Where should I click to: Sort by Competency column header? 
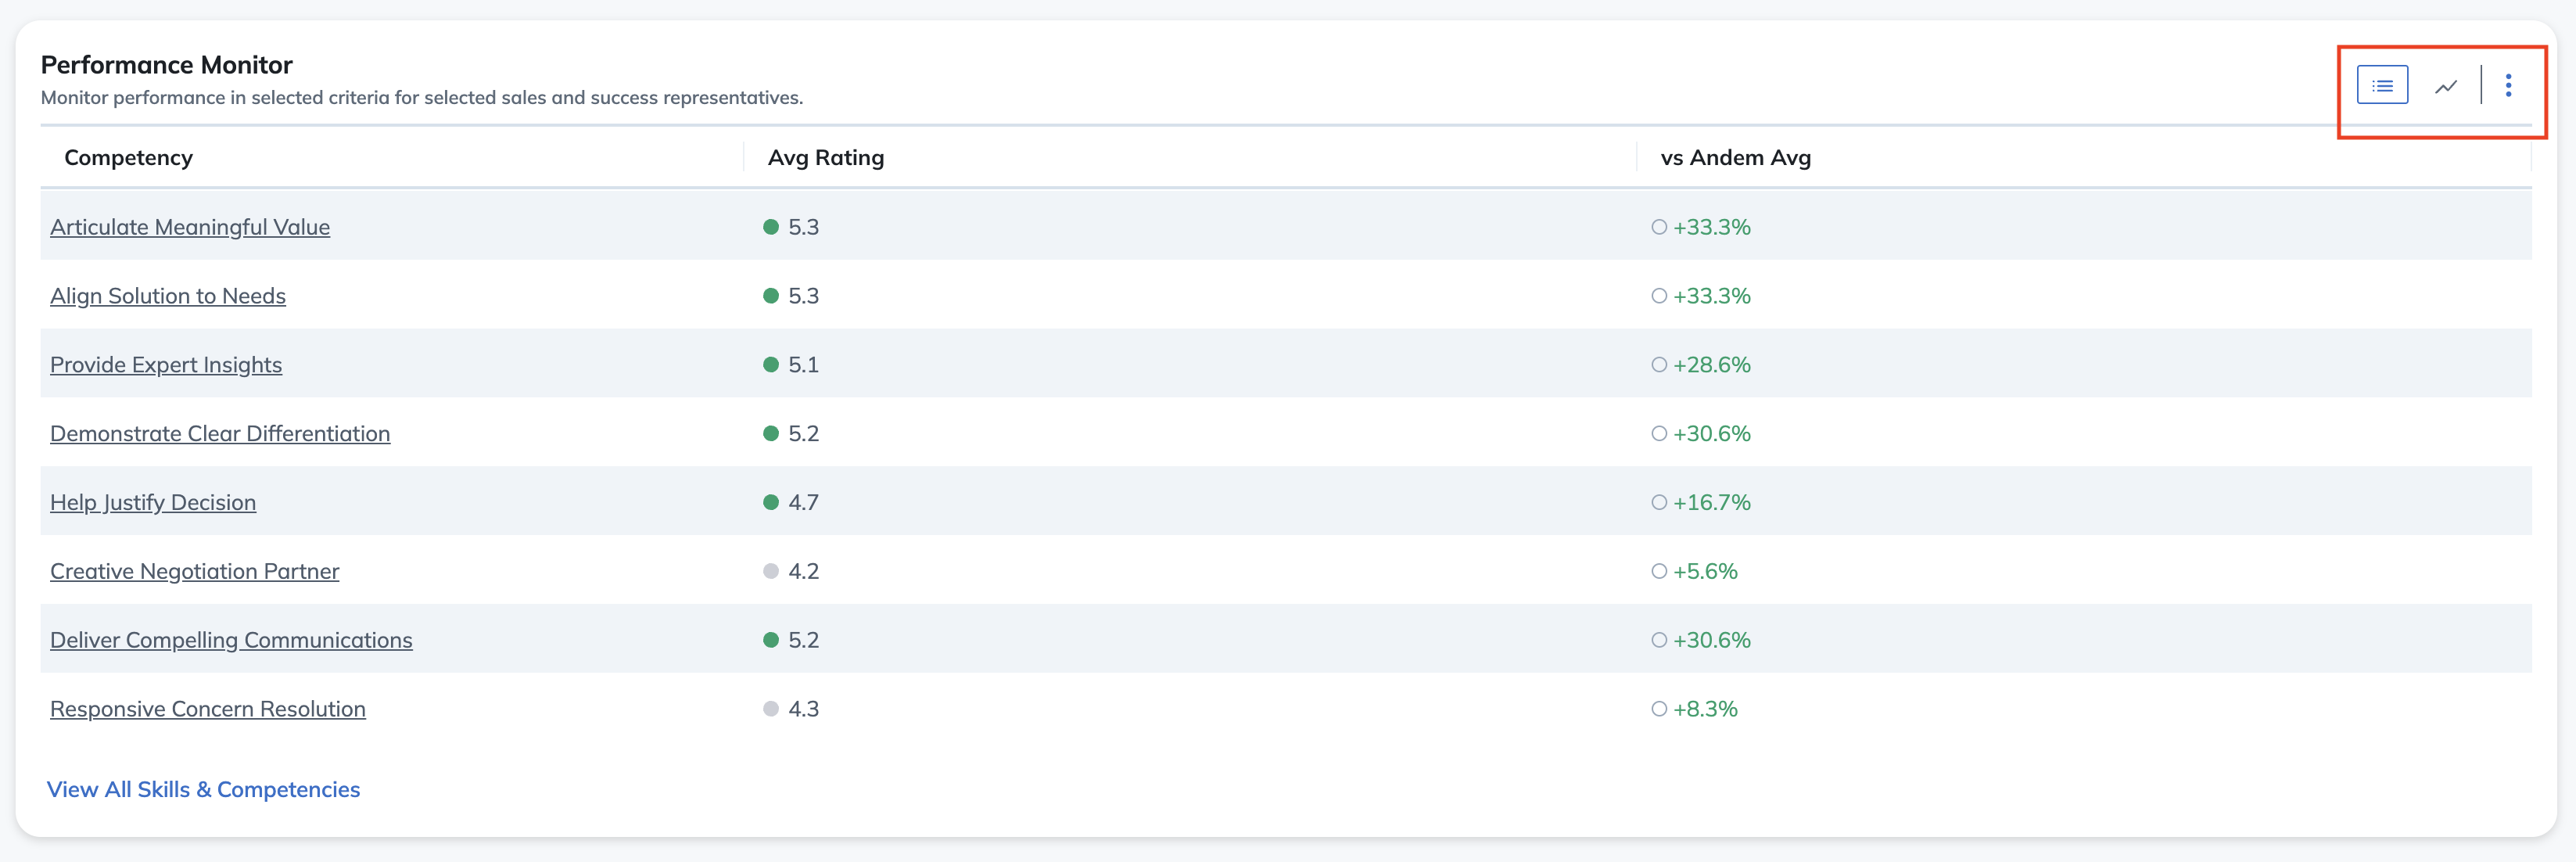128,158
